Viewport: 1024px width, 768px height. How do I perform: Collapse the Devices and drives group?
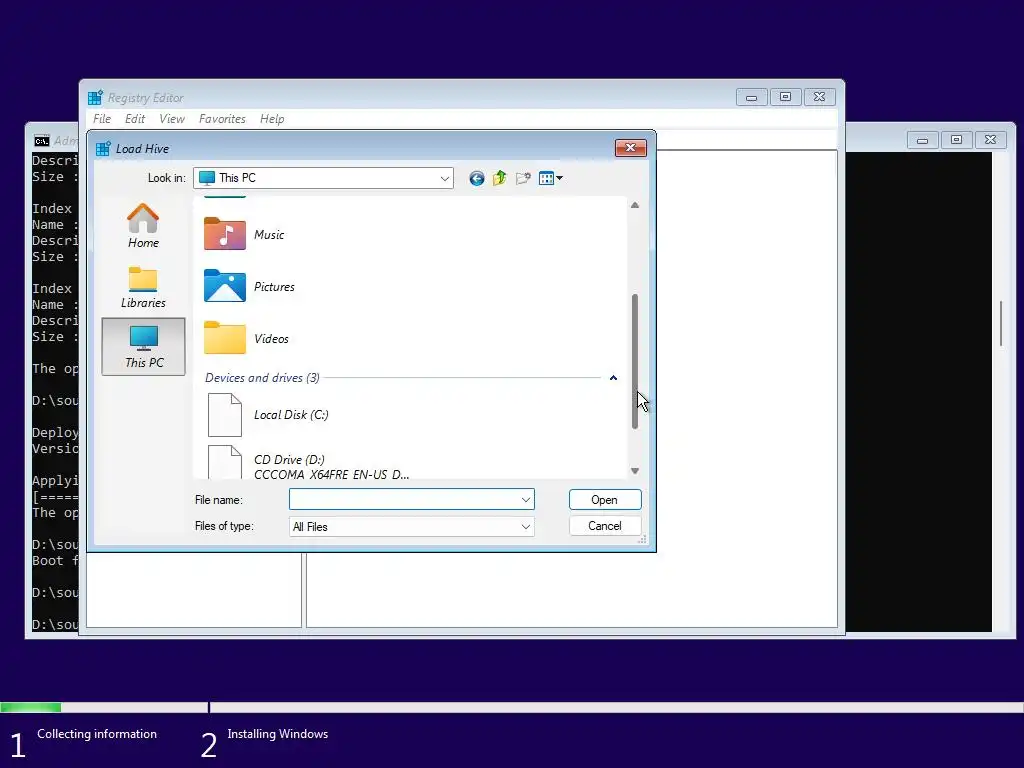point(613,377)
